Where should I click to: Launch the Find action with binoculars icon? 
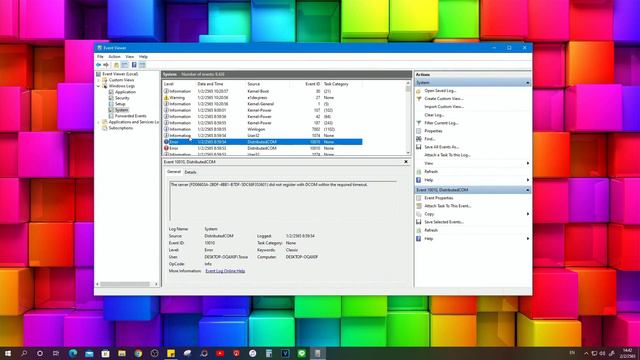pos(429,139)
